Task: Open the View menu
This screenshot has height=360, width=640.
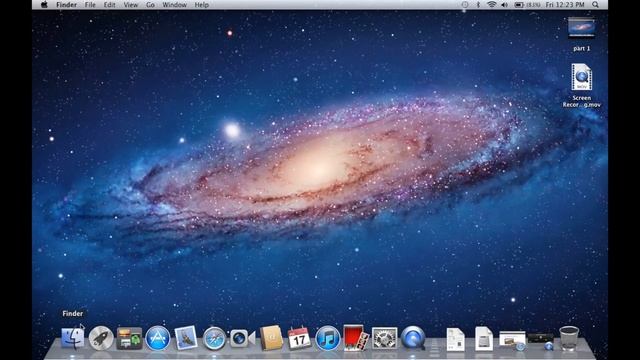Action: pos(131,5)
